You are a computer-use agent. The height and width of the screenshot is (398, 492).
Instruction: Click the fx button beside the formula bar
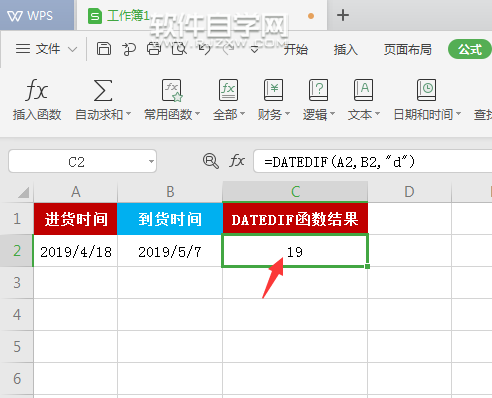pyautogui.click(x=237, y=161)
